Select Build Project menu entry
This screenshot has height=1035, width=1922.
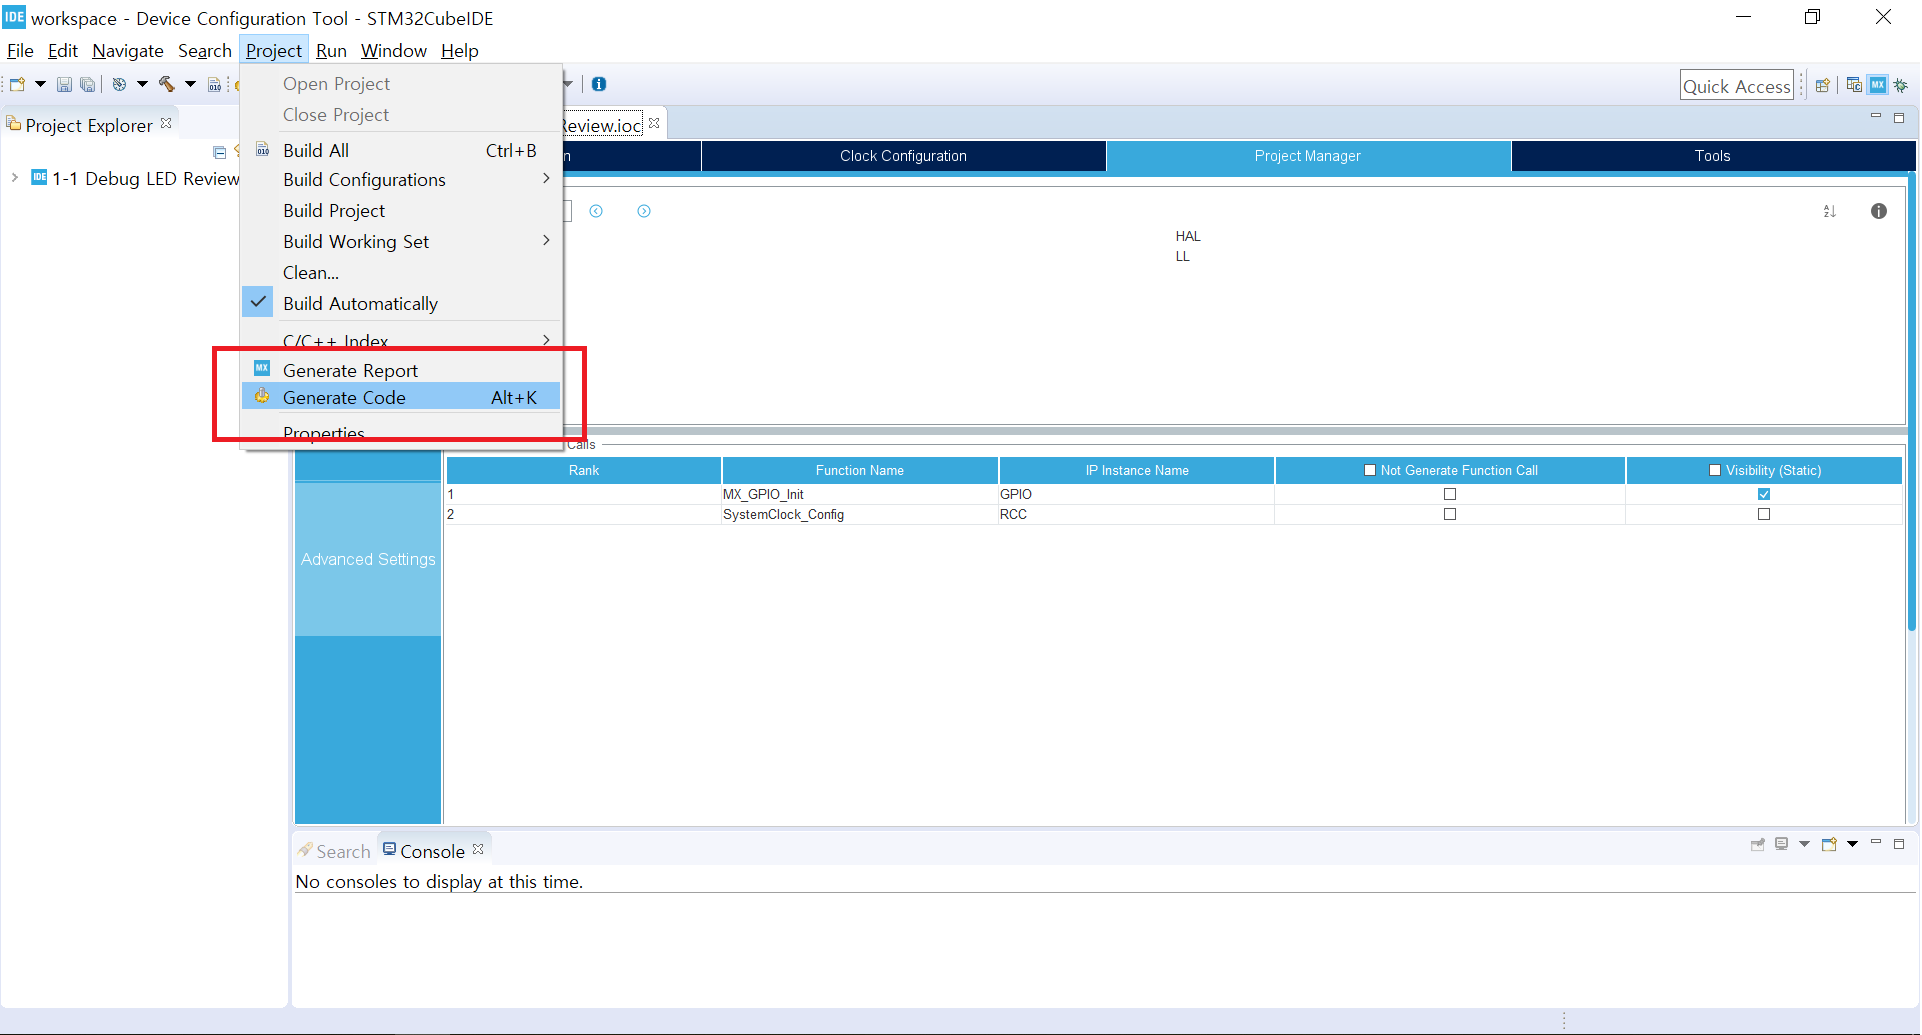pos(401,210)
